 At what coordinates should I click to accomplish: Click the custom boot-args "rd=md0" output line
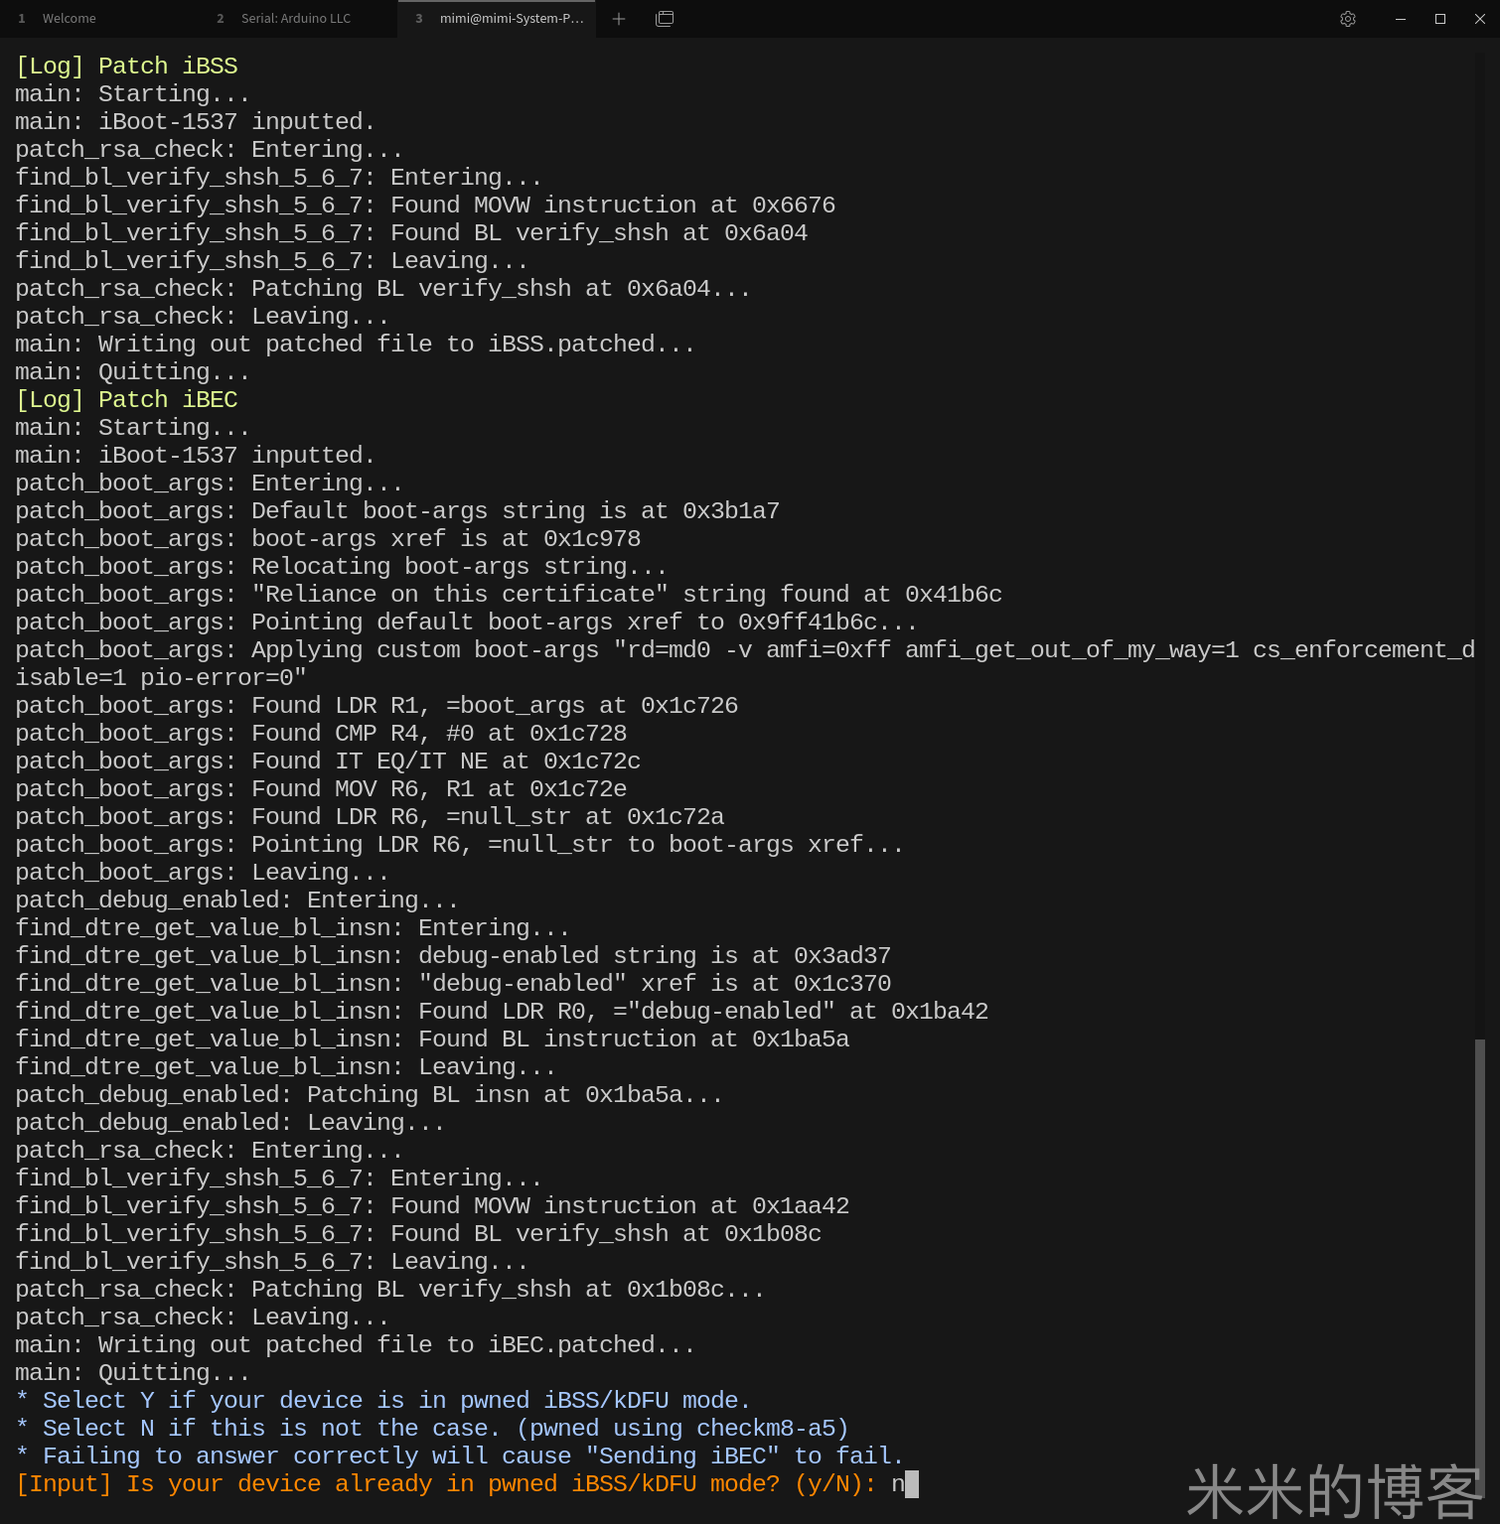(x=744, y=650)
